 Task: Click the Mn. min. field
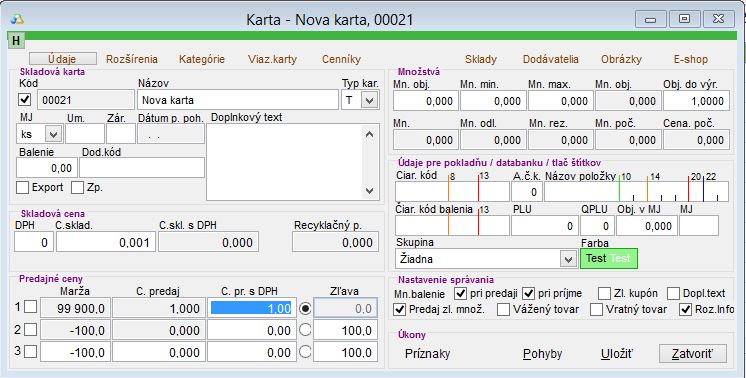pos(493,101)
